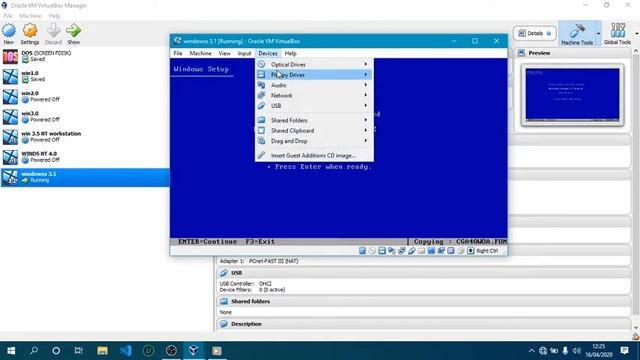
Task: Open notification center icon in system tray
Action: point(624,351)
